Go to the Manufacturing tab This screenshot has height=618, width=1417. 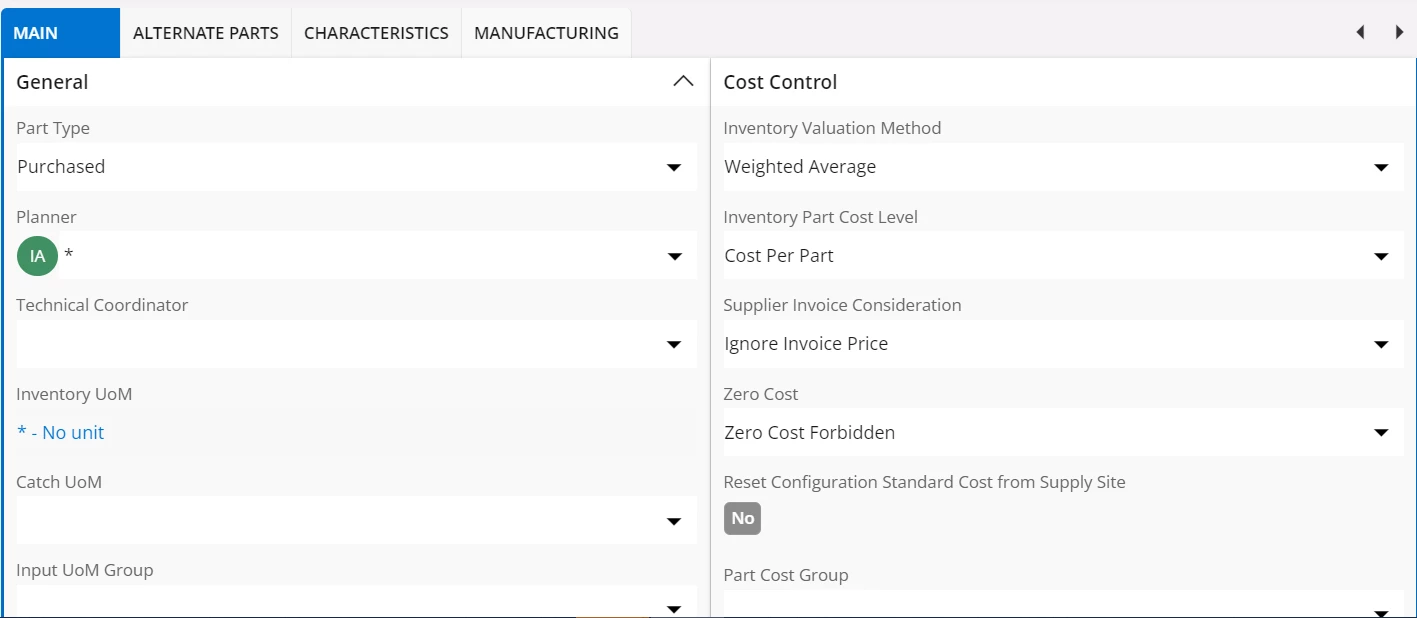(546, 33)
